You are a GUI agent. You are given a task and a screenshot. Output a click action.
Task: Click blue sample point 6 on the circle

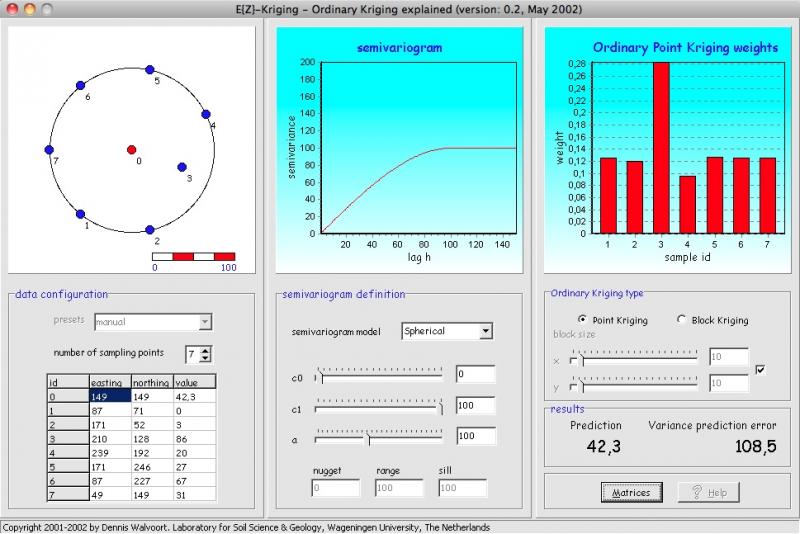79,86
